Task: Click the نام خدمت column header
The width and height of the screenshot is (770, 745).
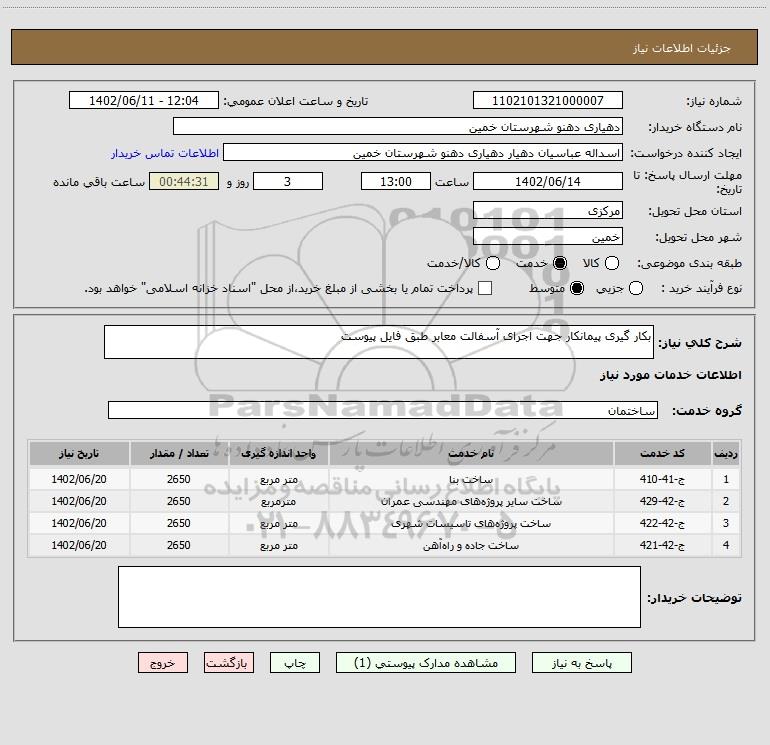Action: pyautogui.click(x=471, y=453)
